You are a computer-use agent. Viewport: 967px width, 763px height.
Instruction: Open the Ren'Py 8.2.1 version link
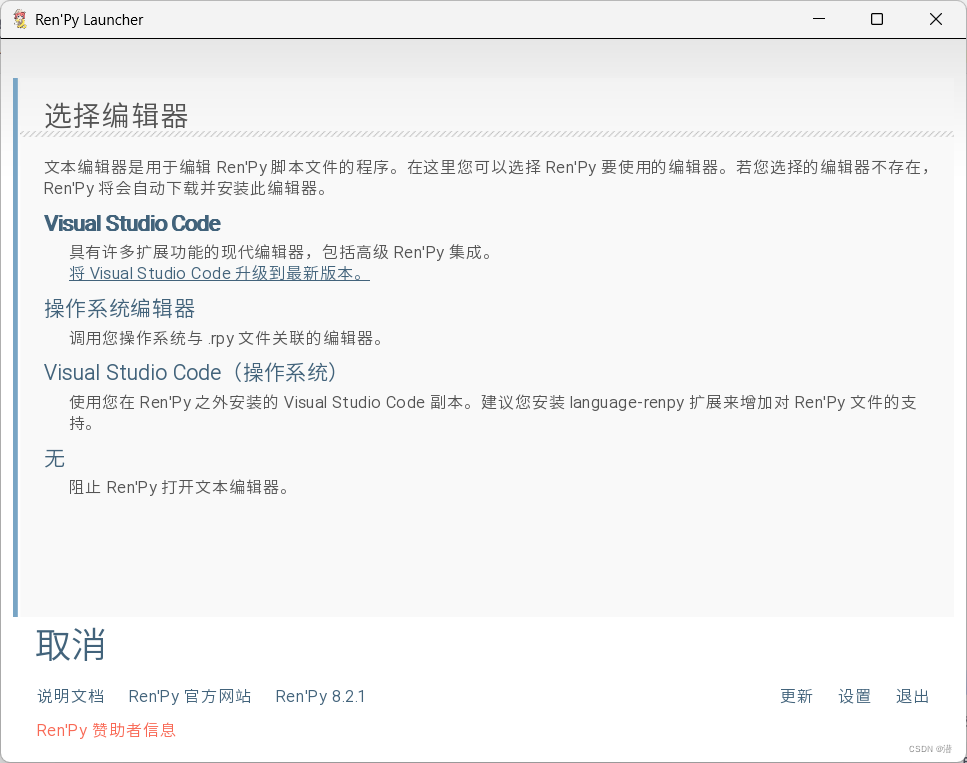point(320,696)
